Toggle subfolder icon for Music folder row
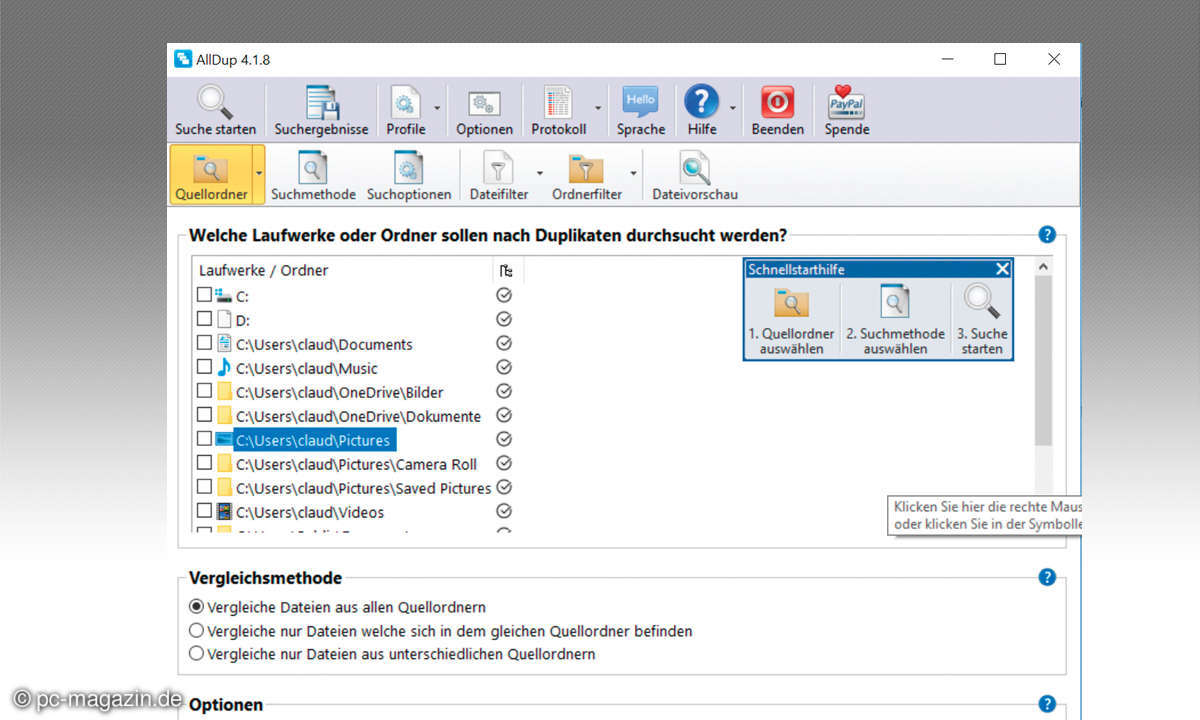Image resolution: width=1200 pixels, height=720 pixels. click(505, 367)
